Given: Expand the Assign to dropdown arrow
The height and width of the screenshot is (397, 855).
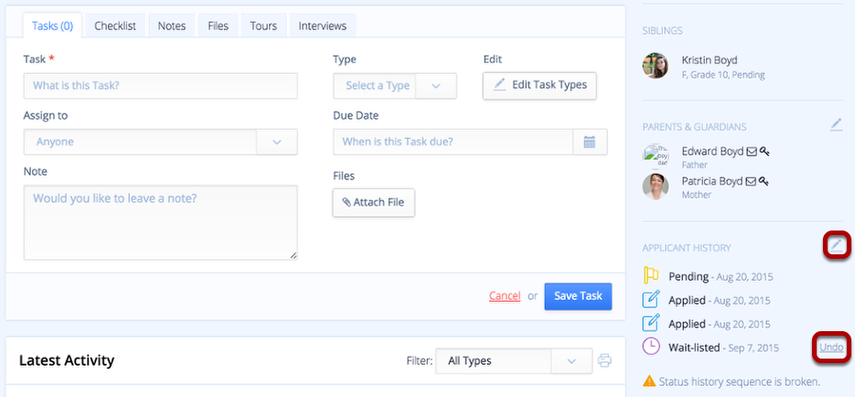Looking at the screenshot, I should 276,142.
